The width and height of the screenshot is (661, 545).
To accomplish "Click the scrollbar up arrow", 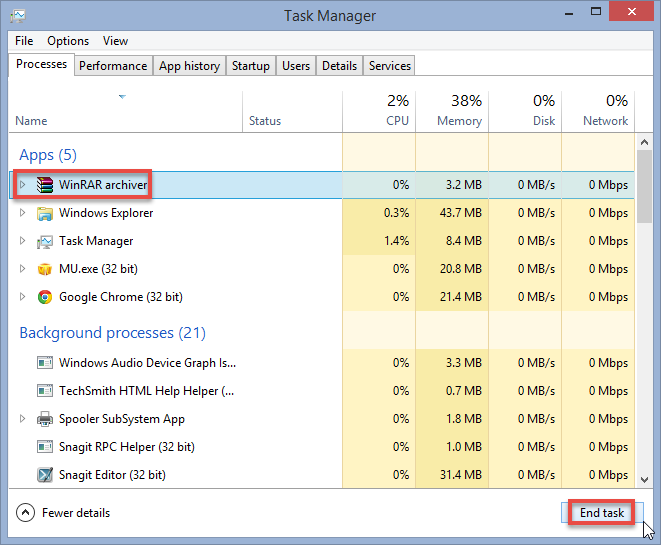I will click(x=644, y=142).
